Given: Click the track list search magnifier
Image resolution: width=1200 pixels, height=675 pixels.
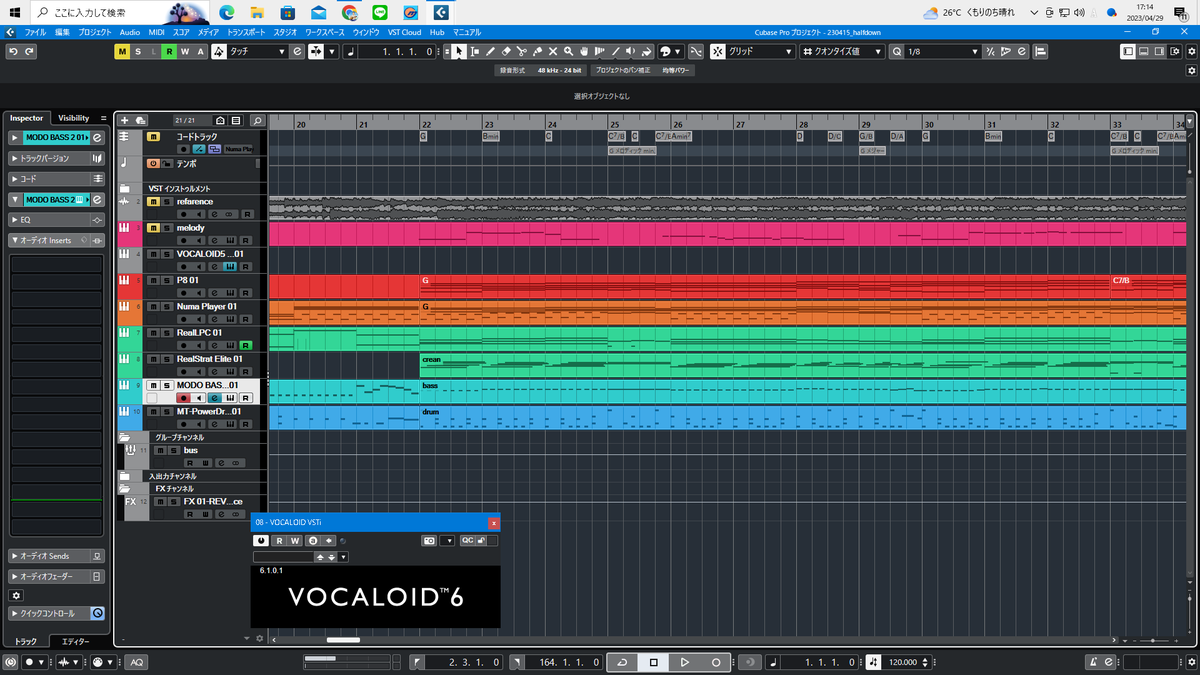Looking at the screenshot, I should pyautogui.click(x=258, y=119).
